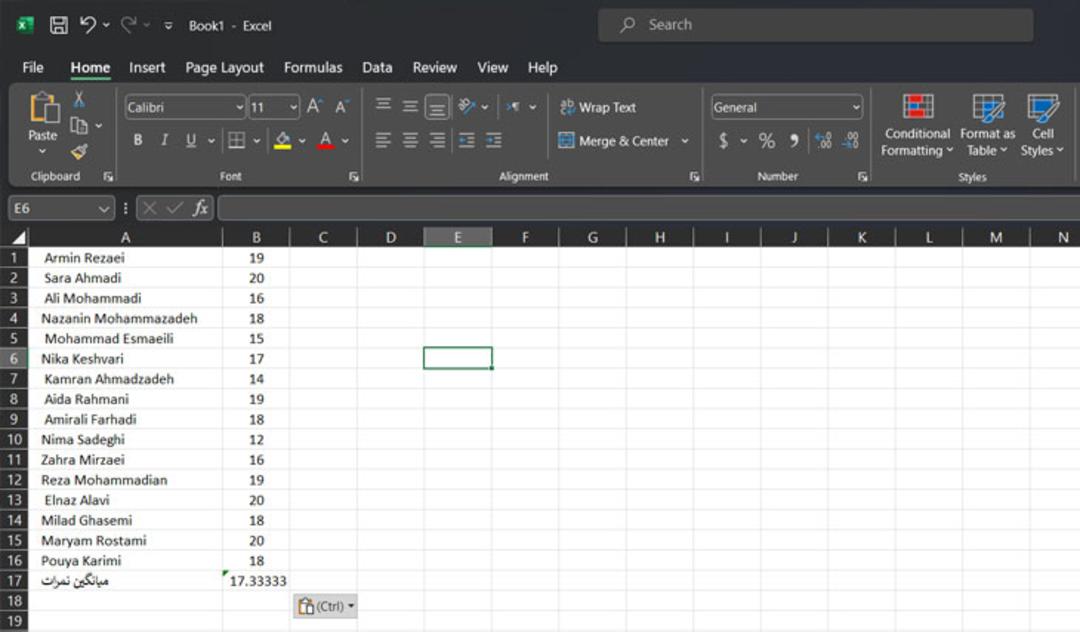The image size is (1080, 632).
Task: Open Conditional Formatting menu
Action: tap(917, 126)
